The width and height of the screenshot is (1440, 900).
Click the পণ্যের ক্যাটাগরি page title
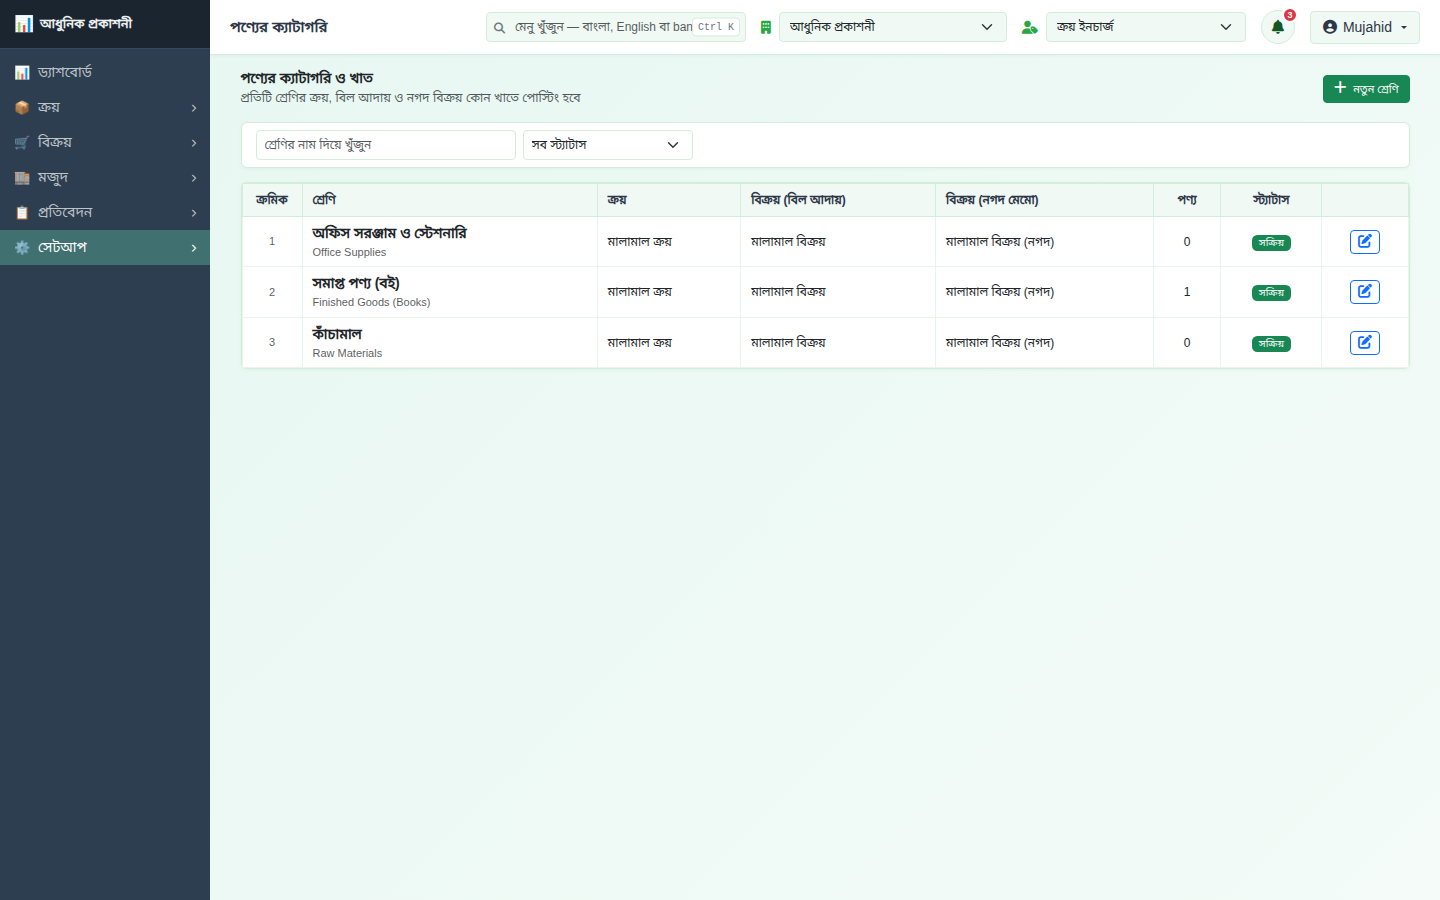point(279,27)
